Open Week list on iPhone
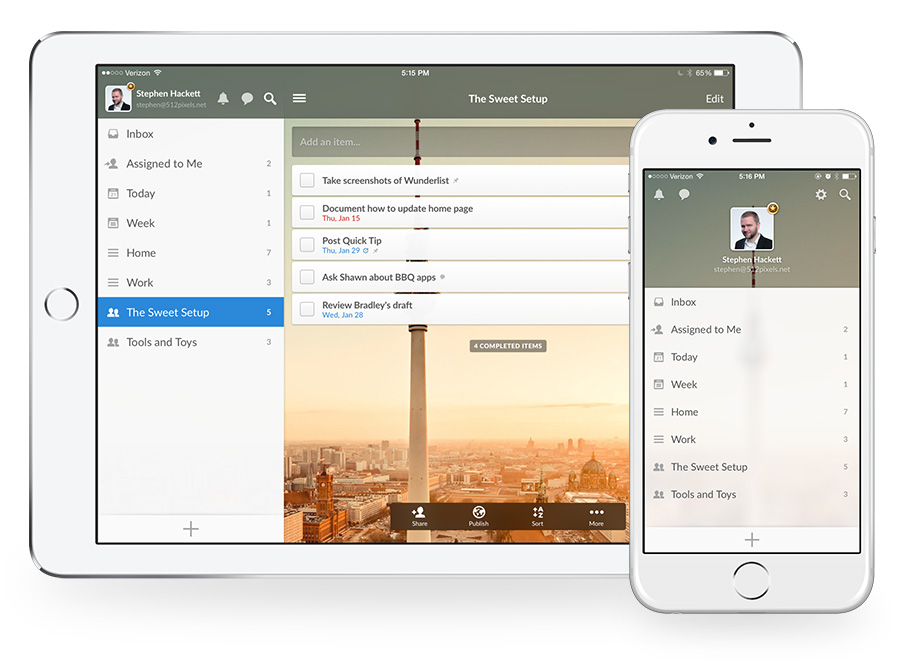The image size is (914, 669). tap(751, 384)
